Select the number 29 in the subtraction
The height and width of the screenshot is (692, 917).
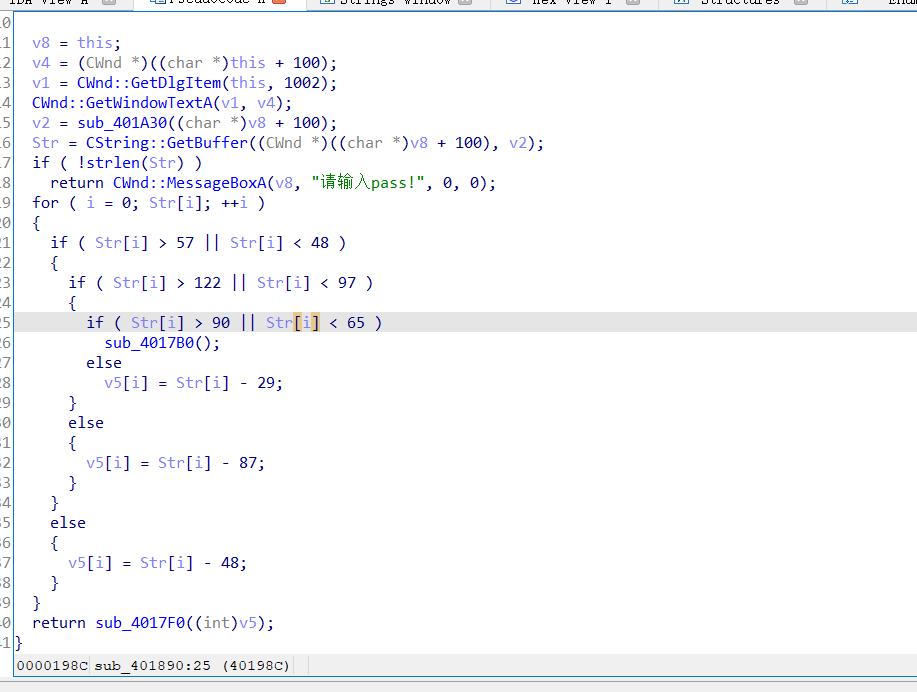coord(266,383)
